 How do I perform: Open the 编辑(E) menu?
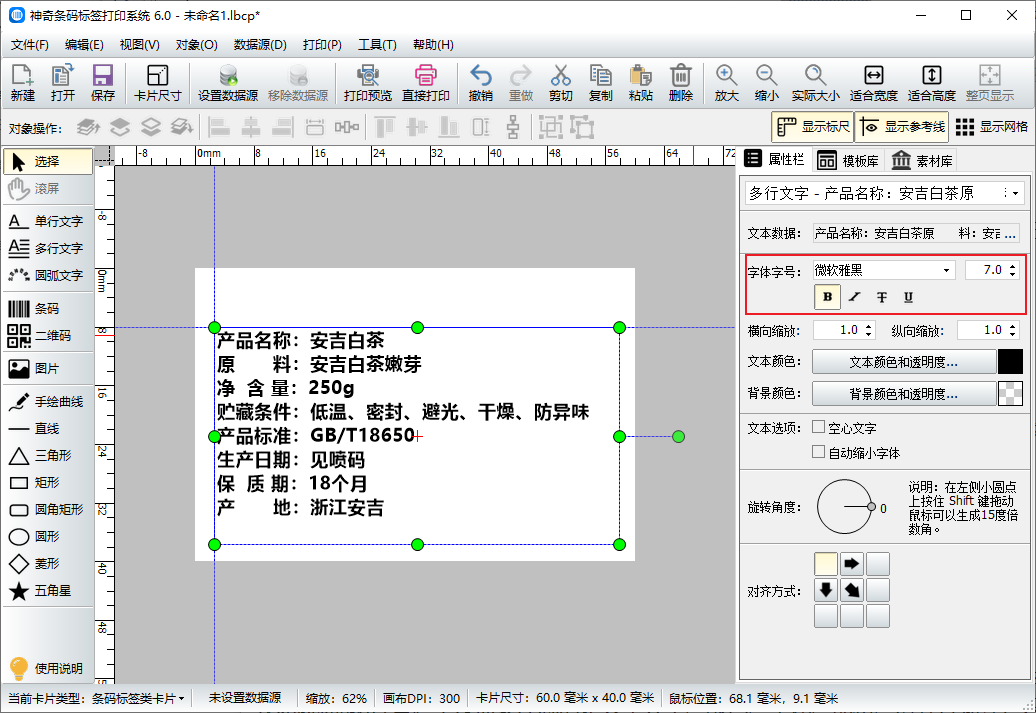[x=84, y=45]
